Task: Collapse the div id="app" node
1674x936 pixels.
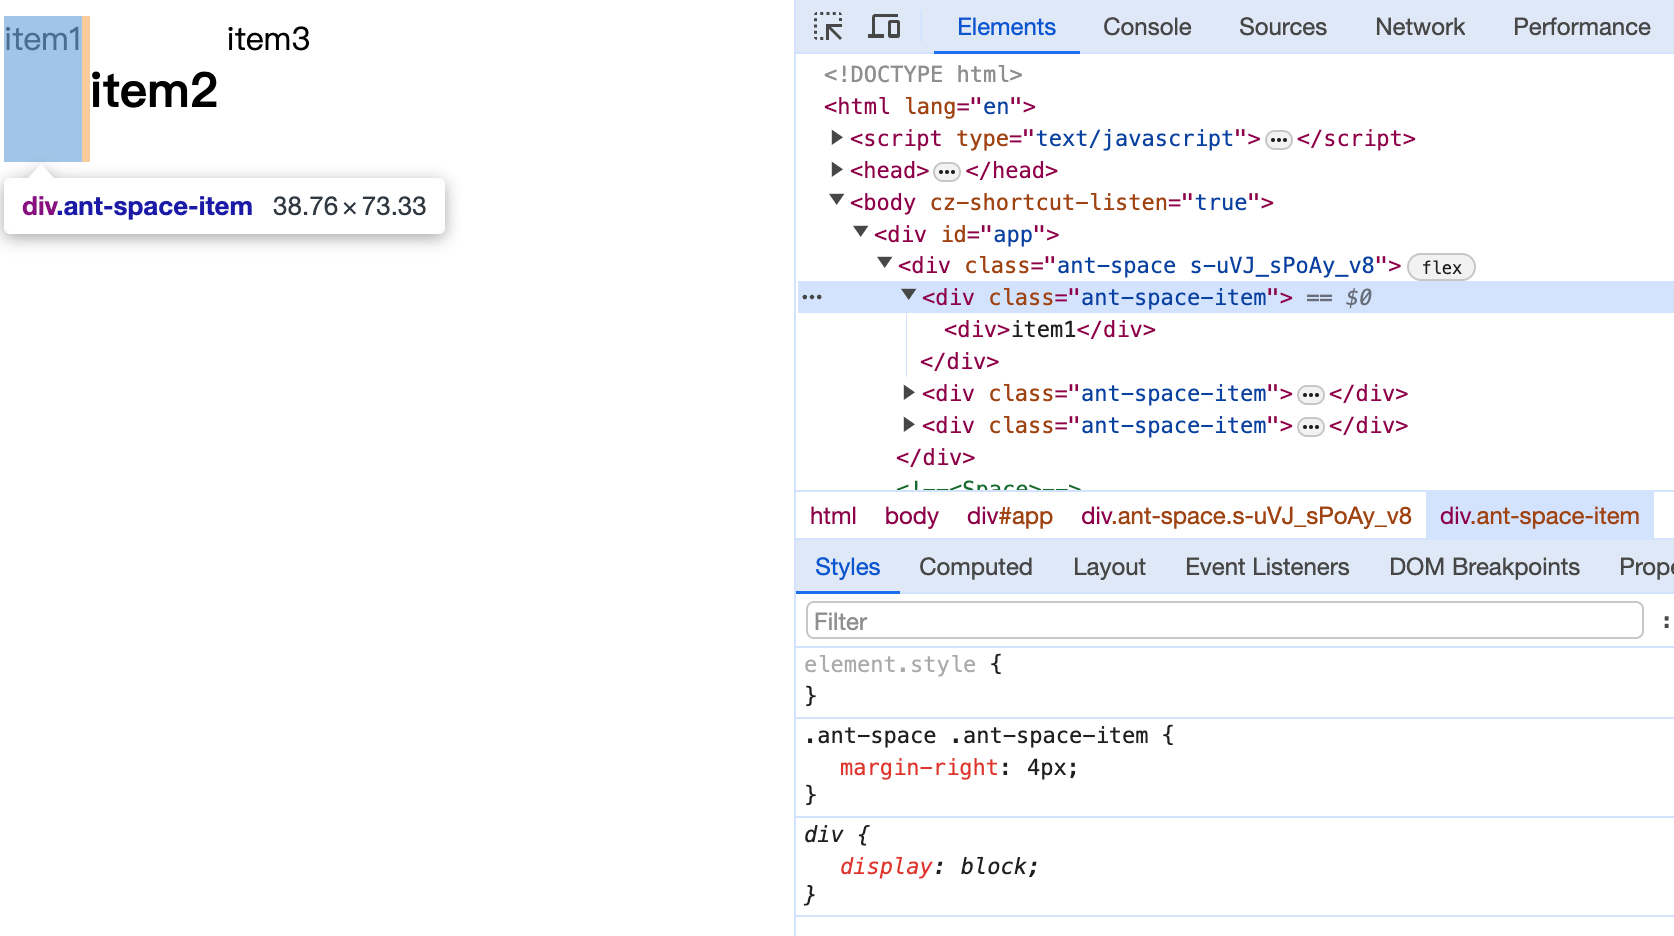Action: pos(861,233)
